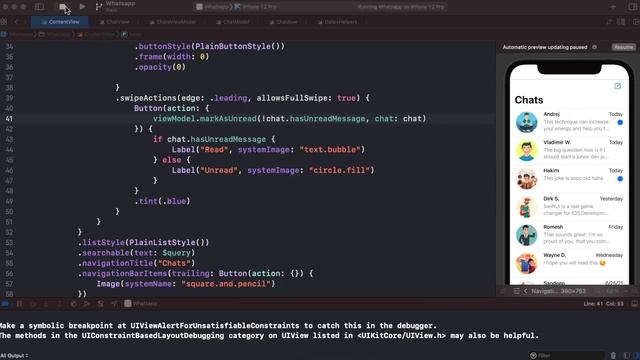Switch to the ChatView tab
Screen dimensions: 640x360
coord(114,22)
